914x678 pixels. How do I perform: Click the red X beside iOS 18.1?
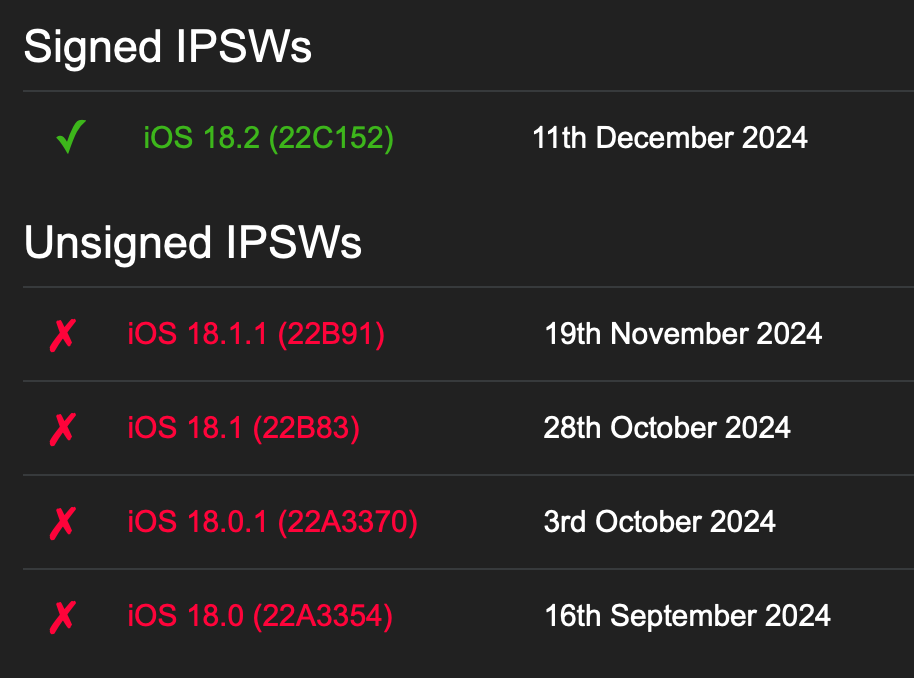click(x=62, y=428)
